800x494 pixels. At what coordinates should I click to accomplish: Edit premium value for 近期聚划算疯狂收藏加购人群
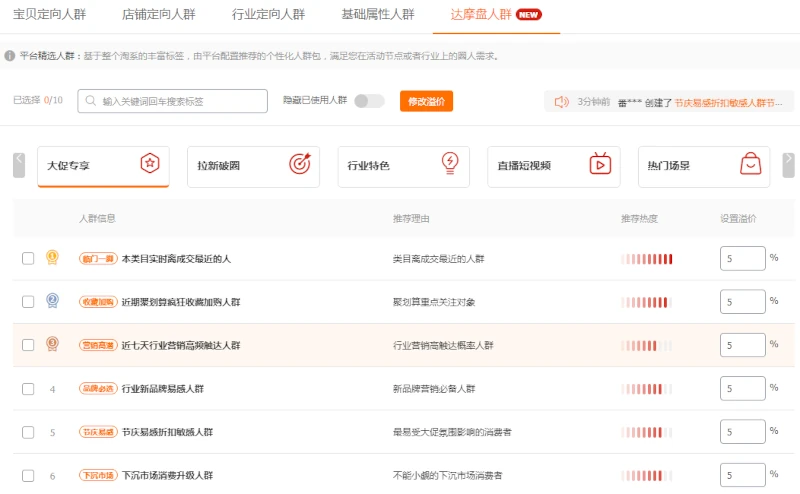742,302
